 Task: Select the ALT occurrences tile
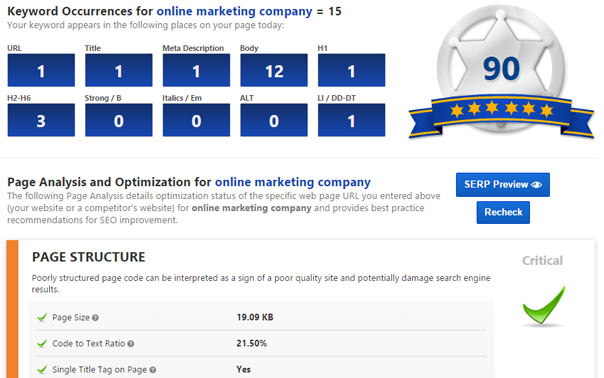click(x=274, y=120)
